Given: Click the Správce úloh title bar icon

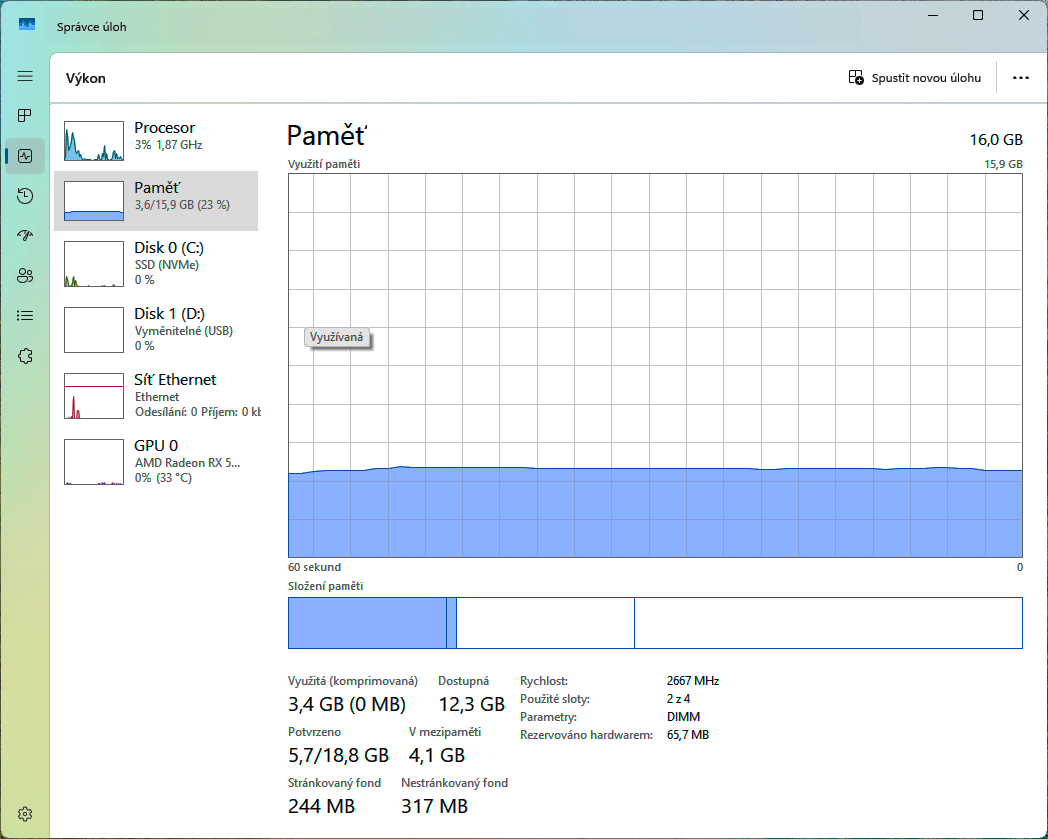Looking at the screenshot, I should coord(27,25).
